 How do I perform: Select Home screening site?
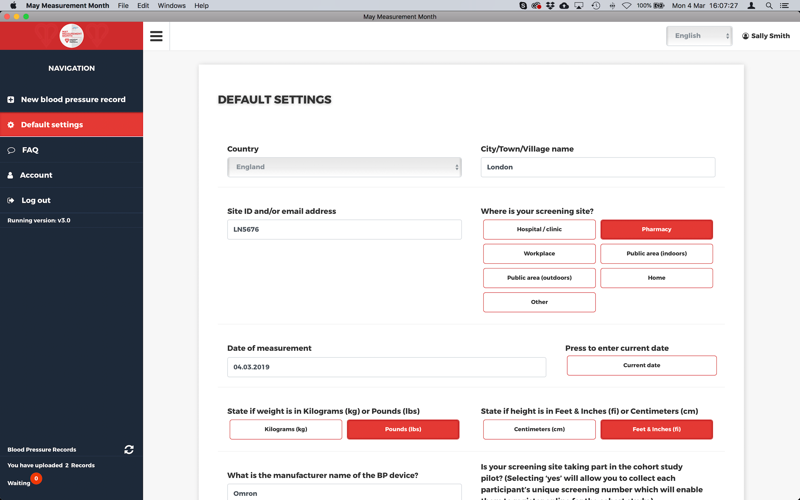click(657, 278)
